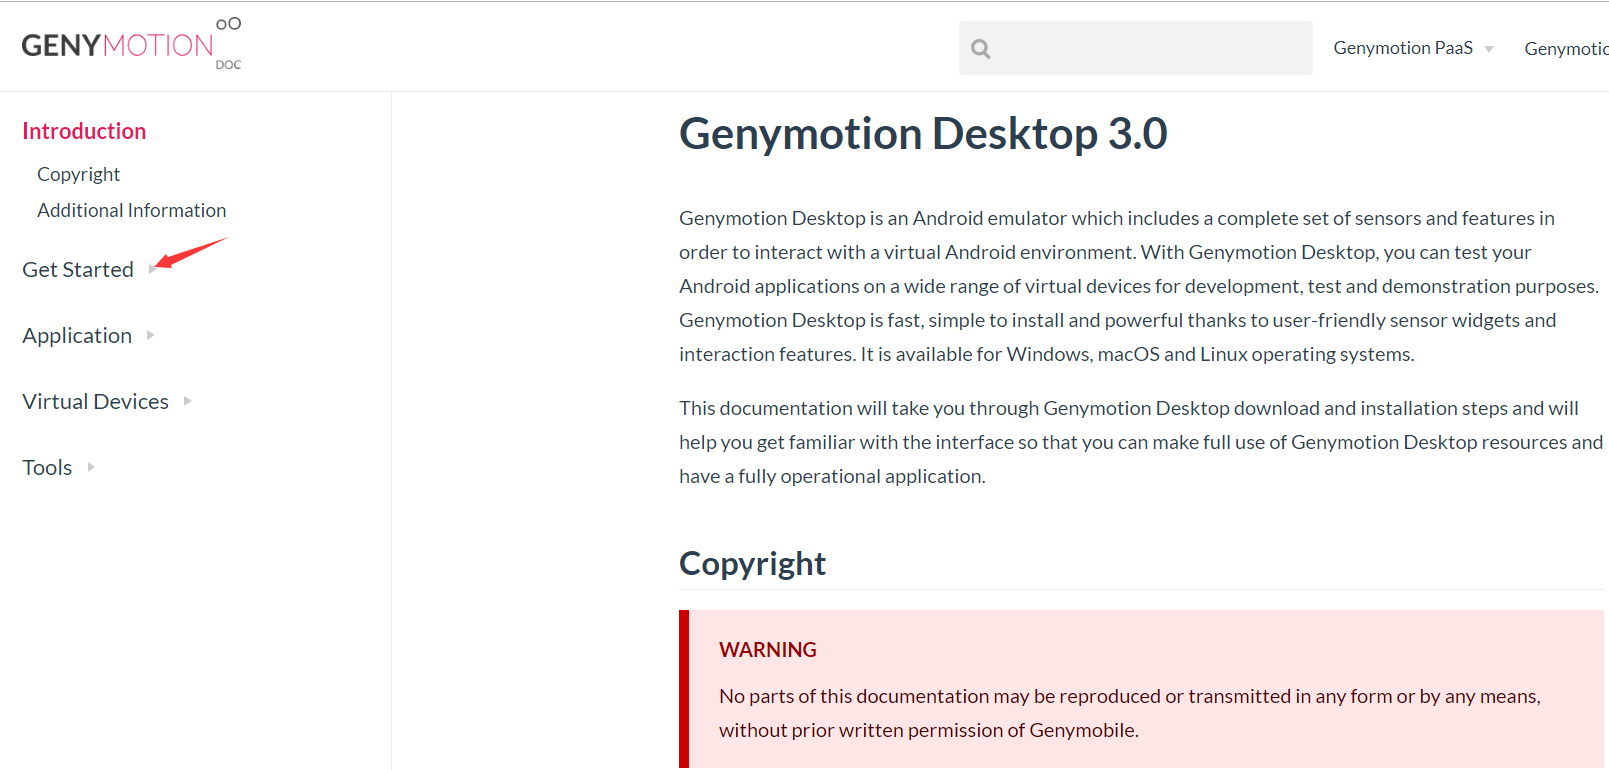The width and height of the screenshot is (1609, 770).
Task: Click the WARNING label in the red box
Action: [x=768, y=650]
